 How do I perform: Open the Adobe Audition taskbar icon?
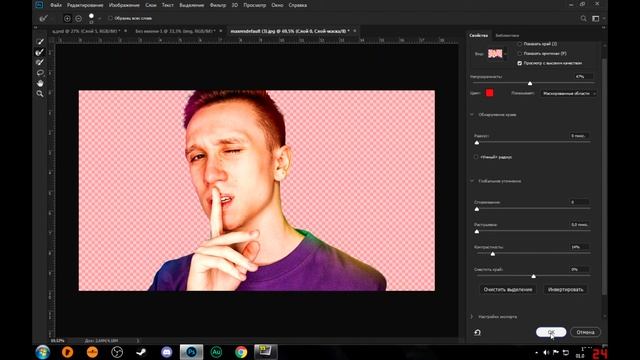click(216, 352)
